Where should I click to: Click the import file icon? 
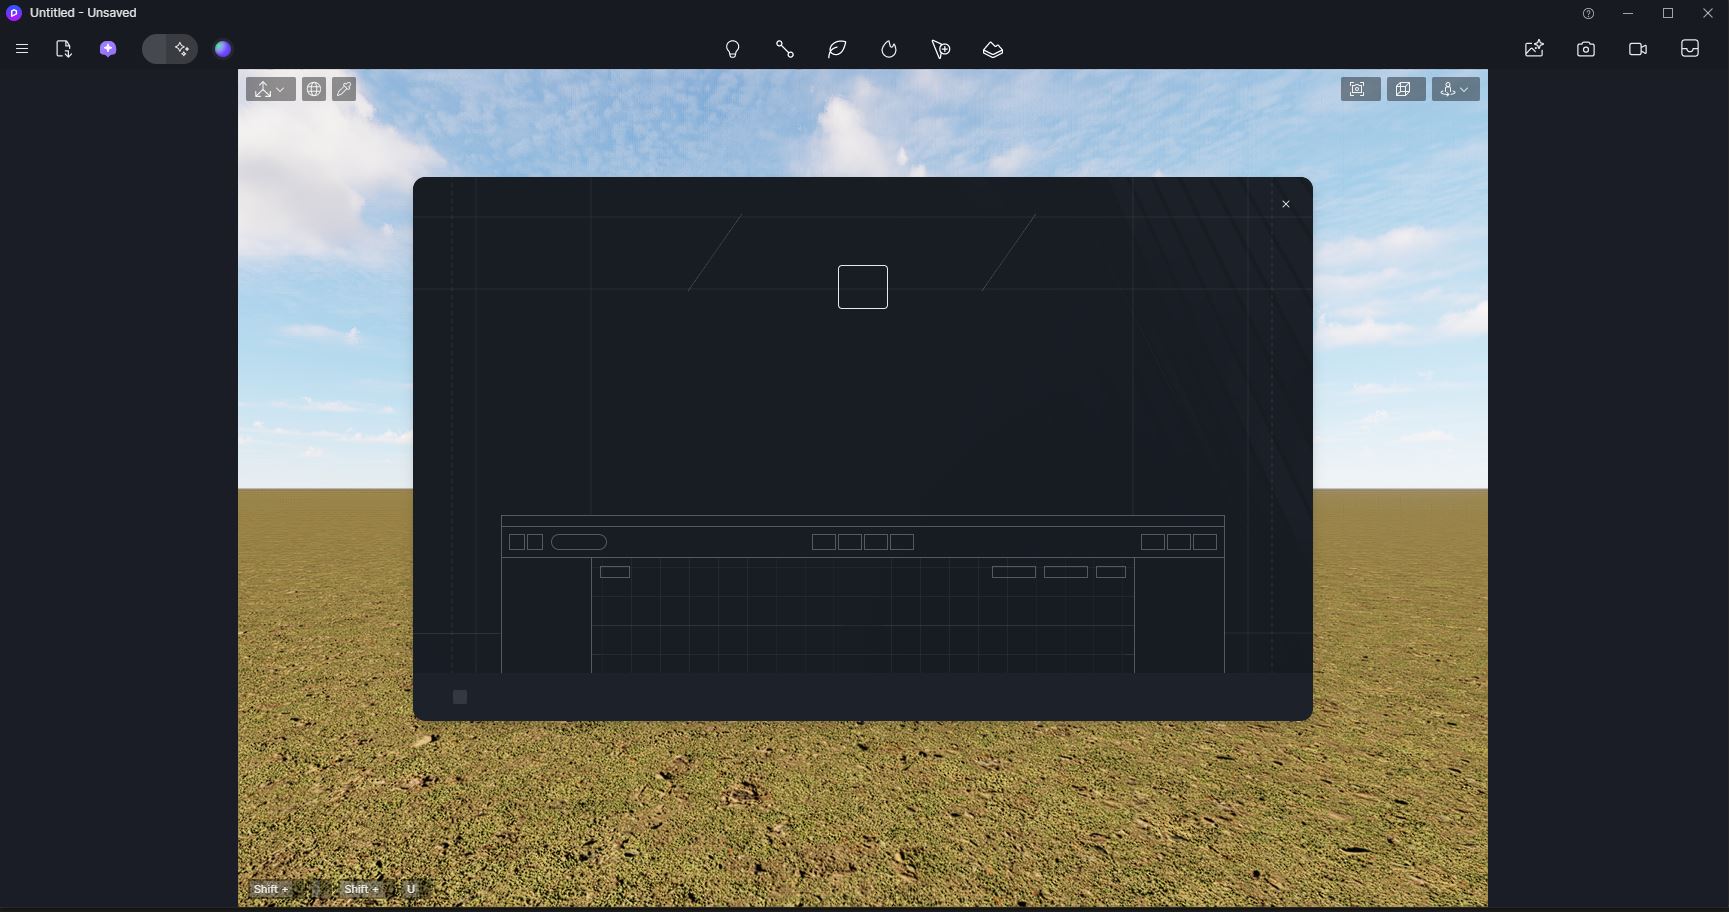[63, 49]
